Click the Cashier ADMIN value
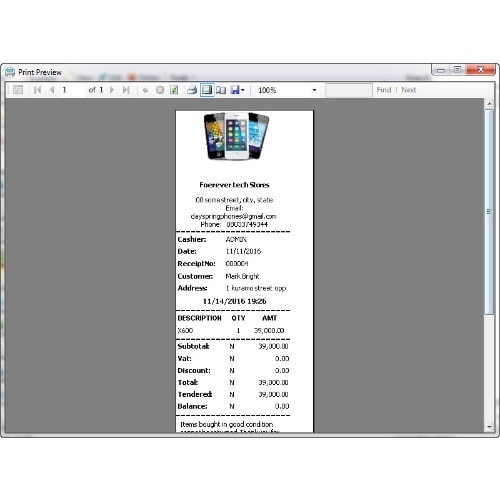The image size is (500, 500). [x=236, y=239]
